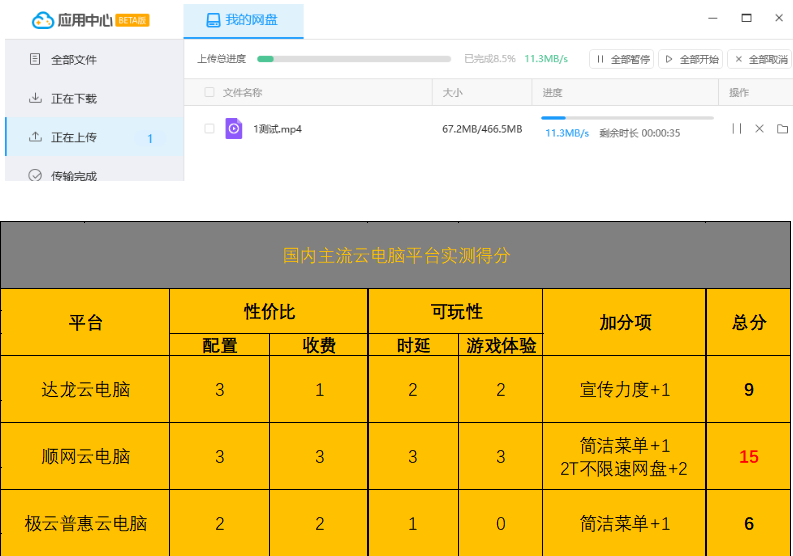Open folder location for 1测试.mp4
Viewport: 793px width, 556px height.
coord(782,129)
